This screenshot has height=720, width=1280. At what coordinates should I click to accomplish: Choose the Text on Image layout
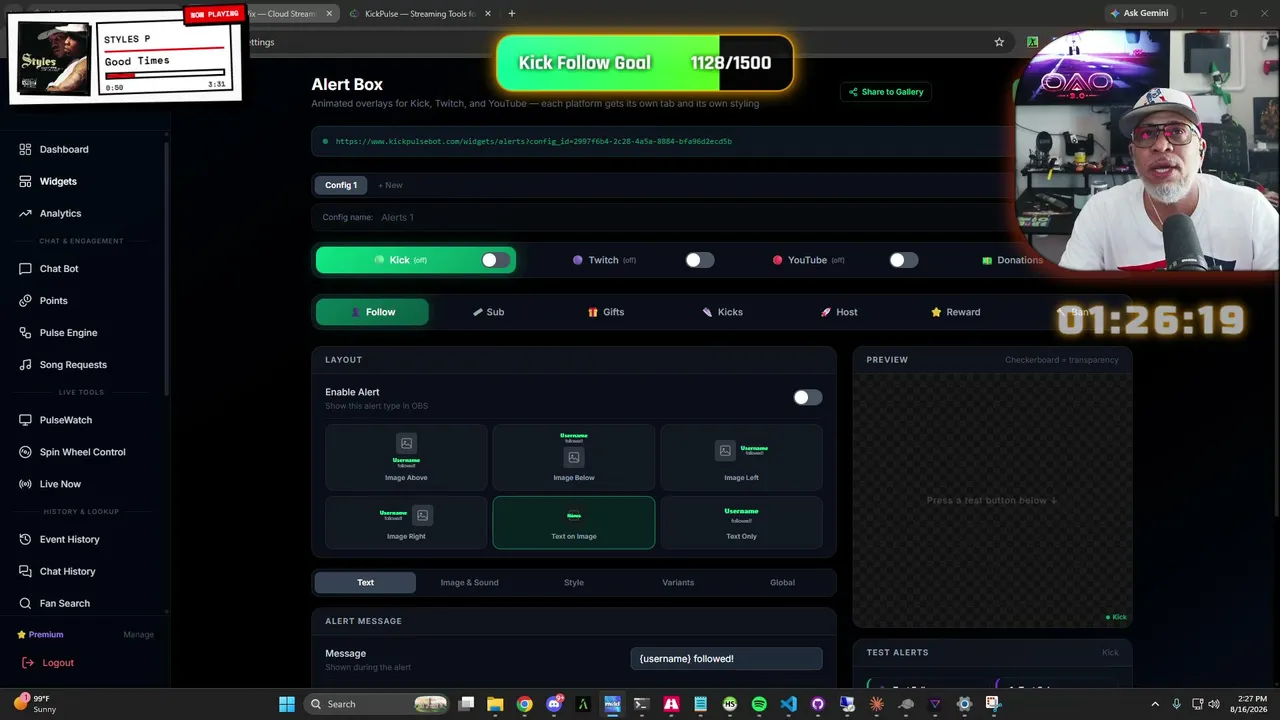click(574, 523)
